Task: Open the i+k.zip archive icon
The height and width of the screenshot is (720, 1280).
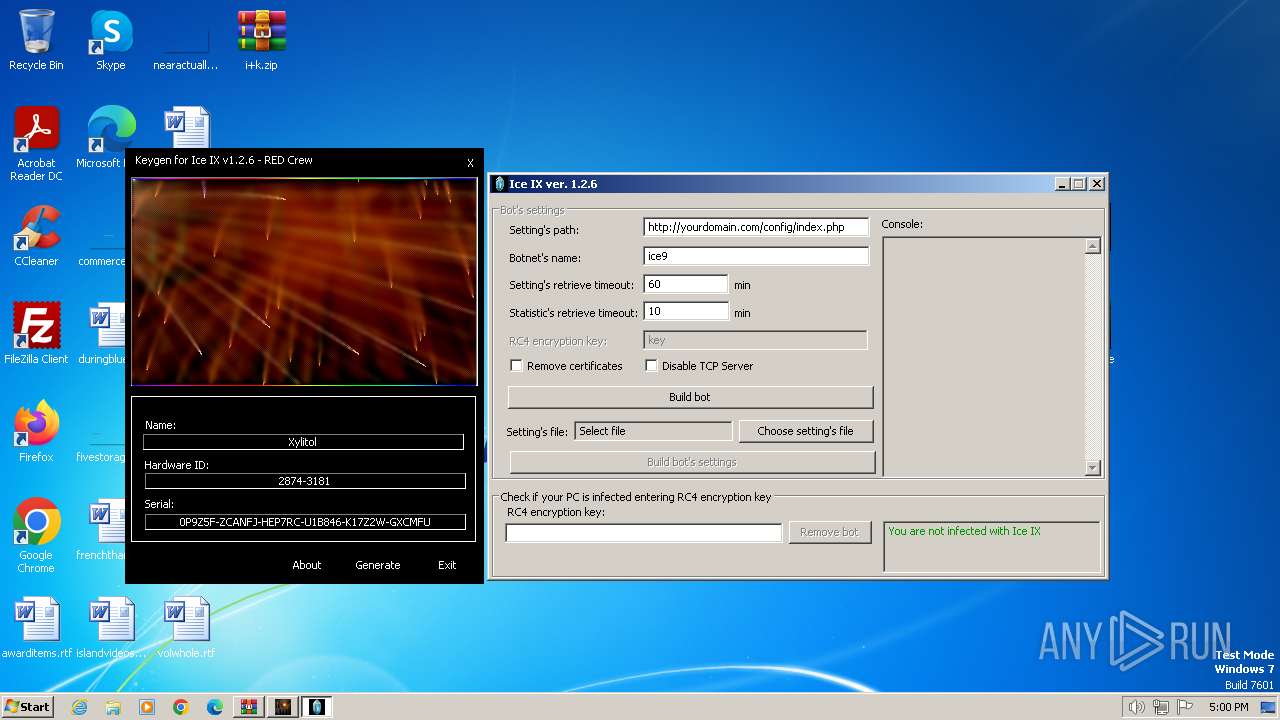Action: click(261, 40)
